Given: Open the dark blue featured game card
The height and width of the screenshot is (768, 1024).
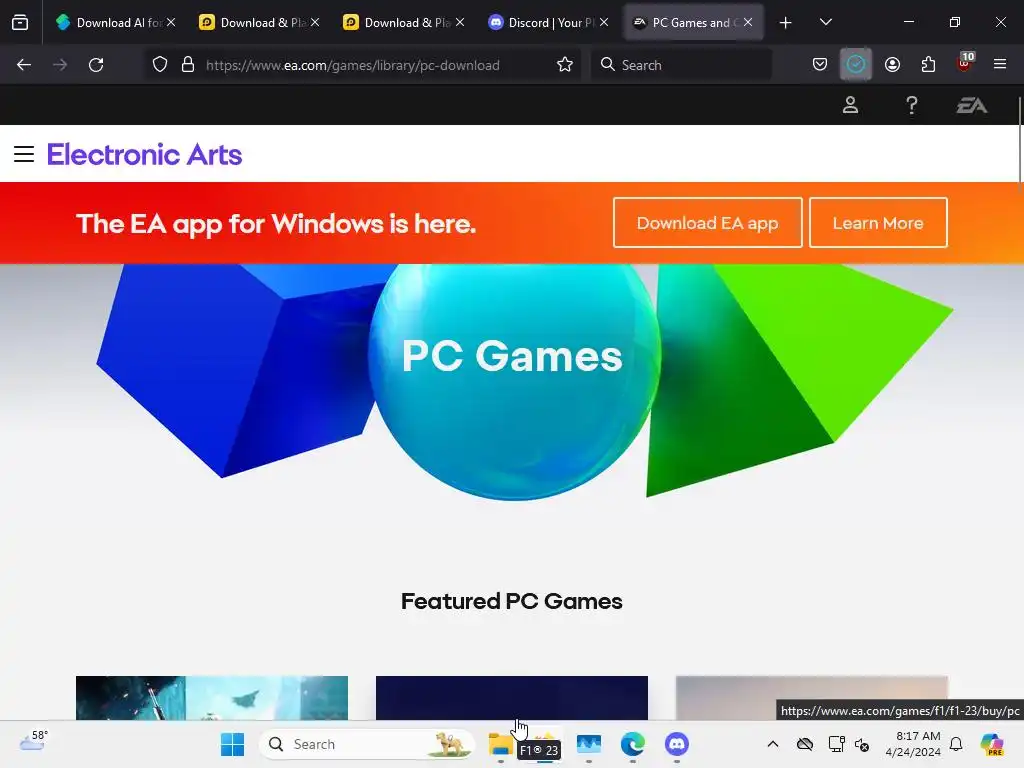Looking at the screenshot, I should click(x=511, y=697).
